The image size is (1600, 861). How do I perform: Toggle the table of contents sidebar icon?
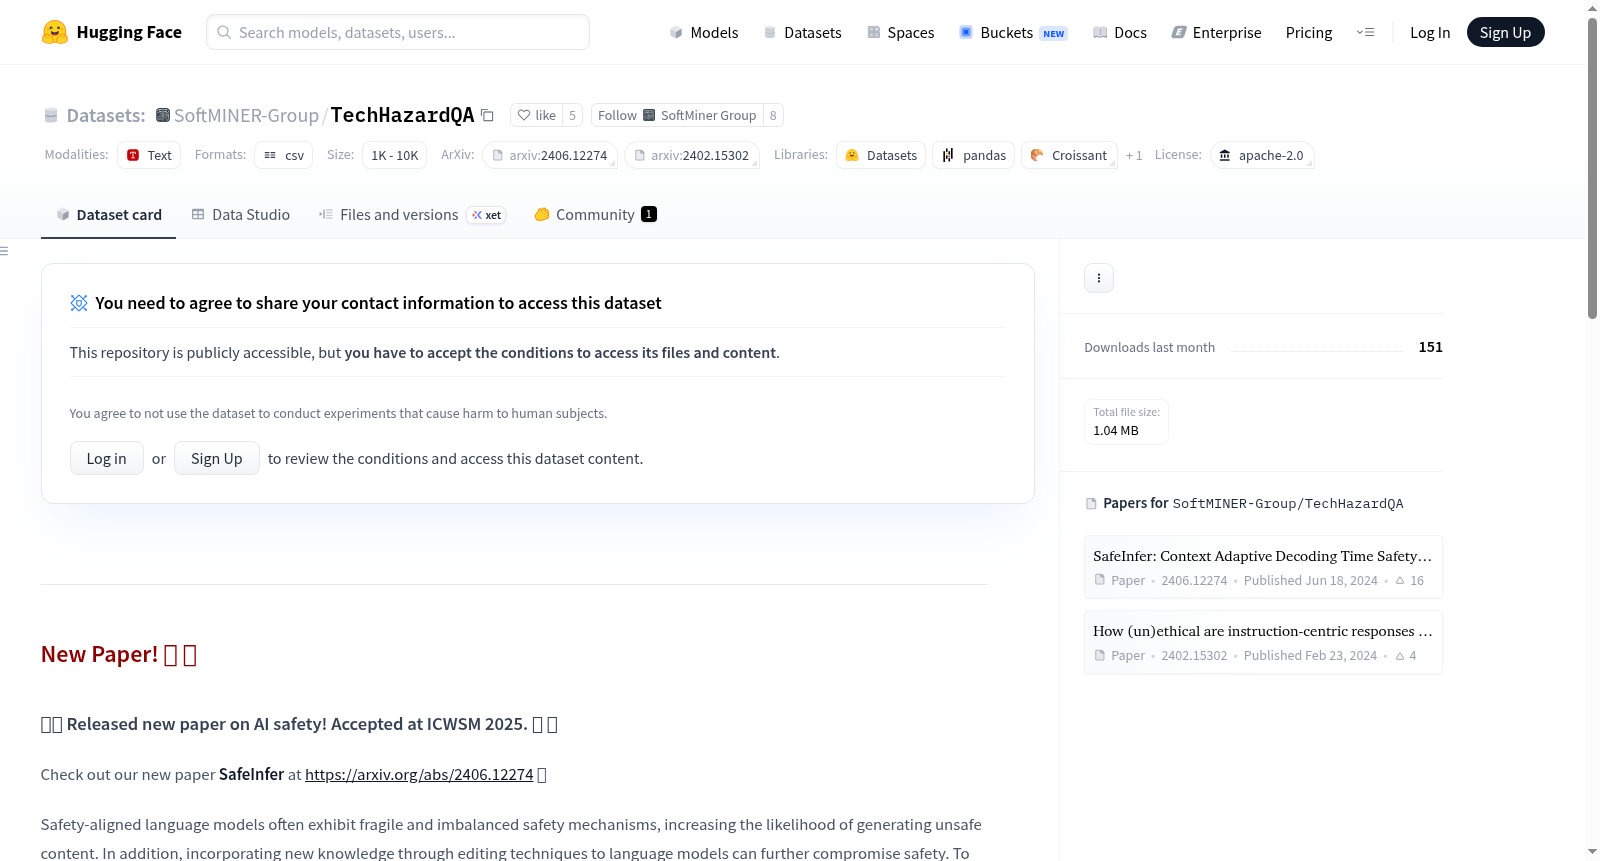(5, 251)
